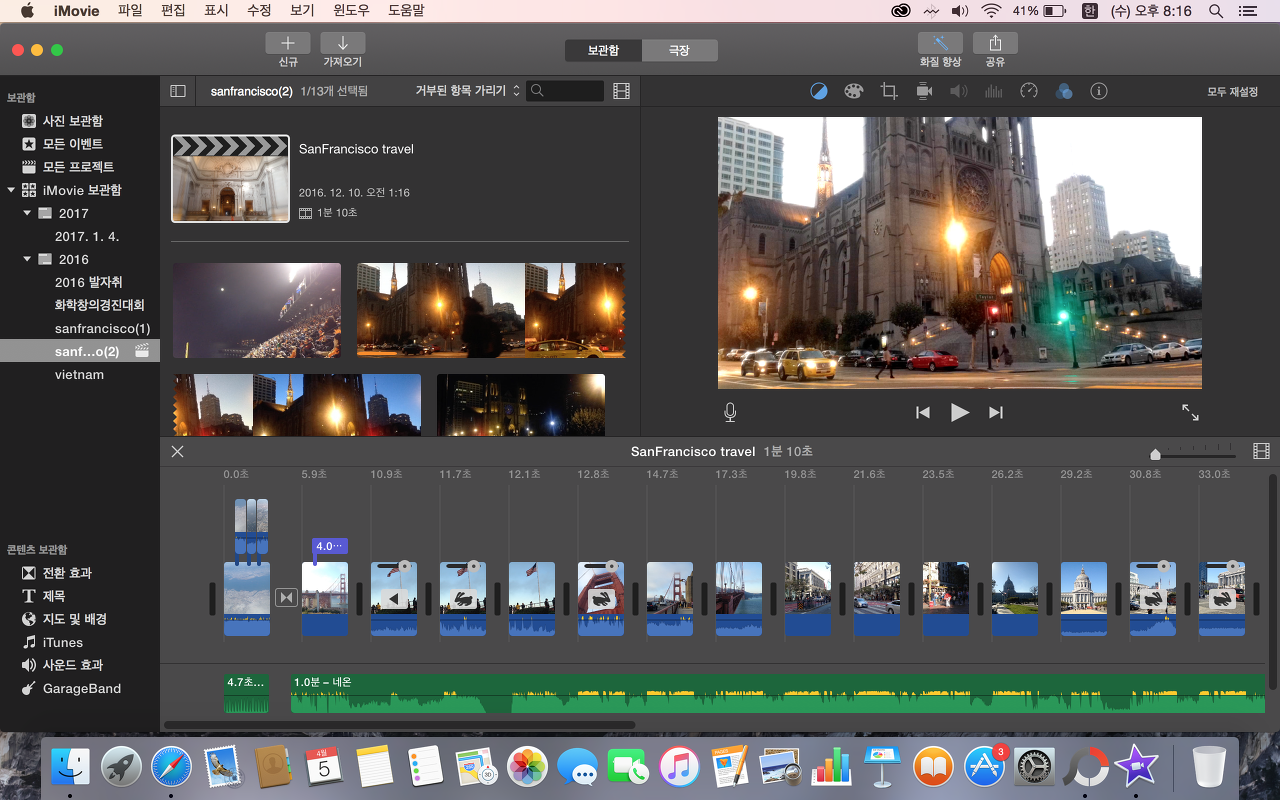
Task: Open the color correction palette tool
Action: point(853,91)
